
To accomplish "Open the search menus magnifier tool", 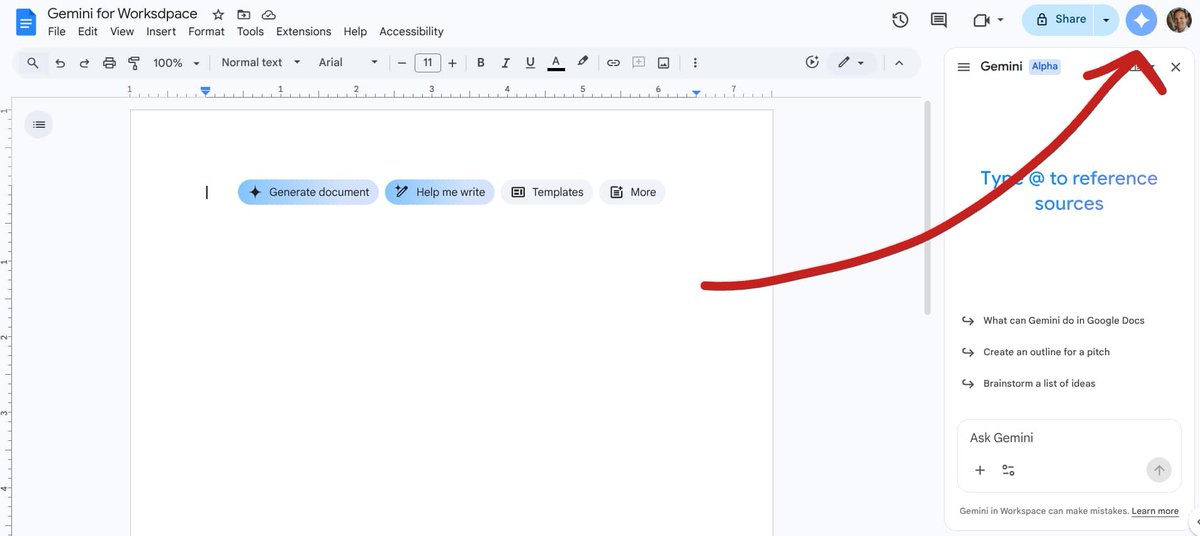I will [x=33, y=63].
